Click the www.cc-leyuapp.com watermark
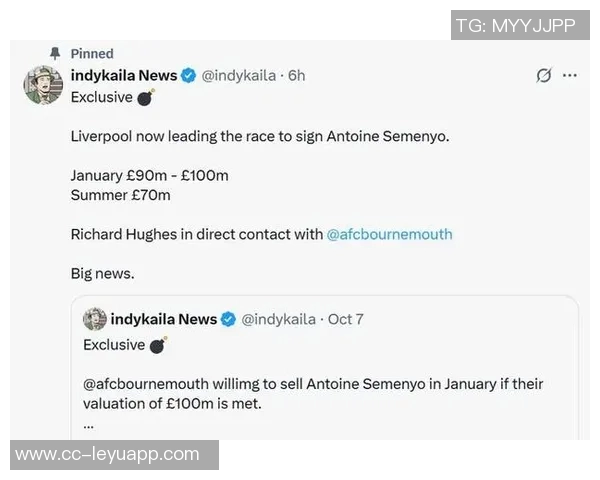 [108, 454]
